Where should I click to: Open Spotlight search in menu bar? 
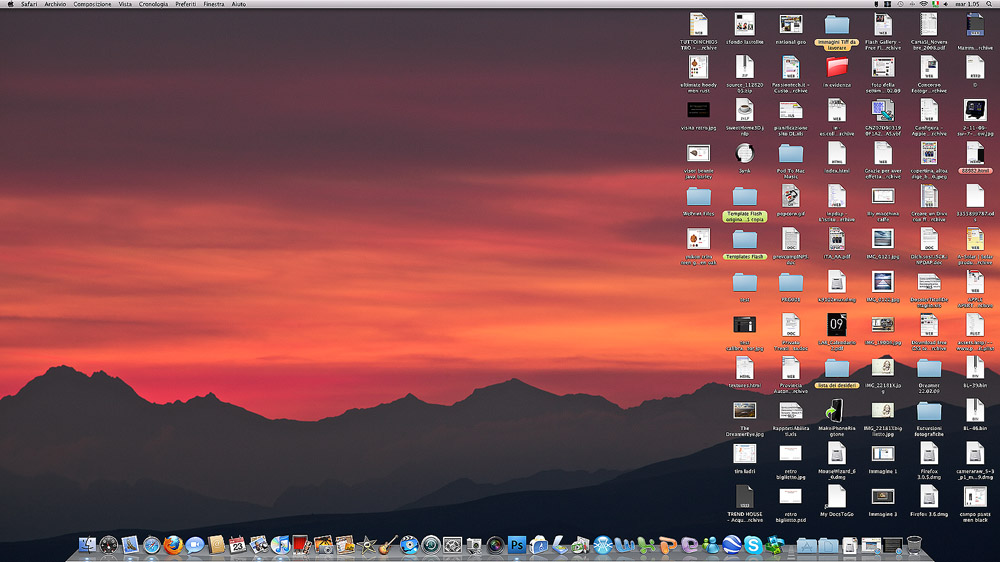(x=989, y=4)
